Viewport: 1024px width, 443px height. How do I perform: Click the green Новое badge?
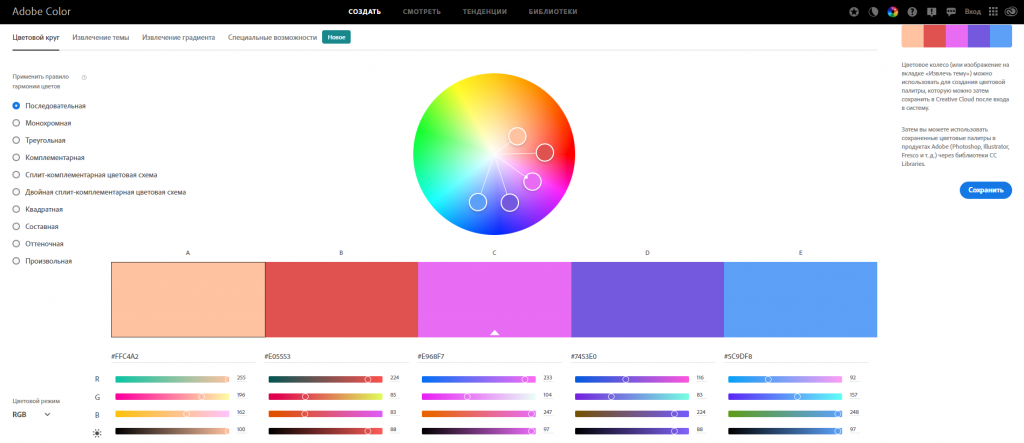(336, 38)
